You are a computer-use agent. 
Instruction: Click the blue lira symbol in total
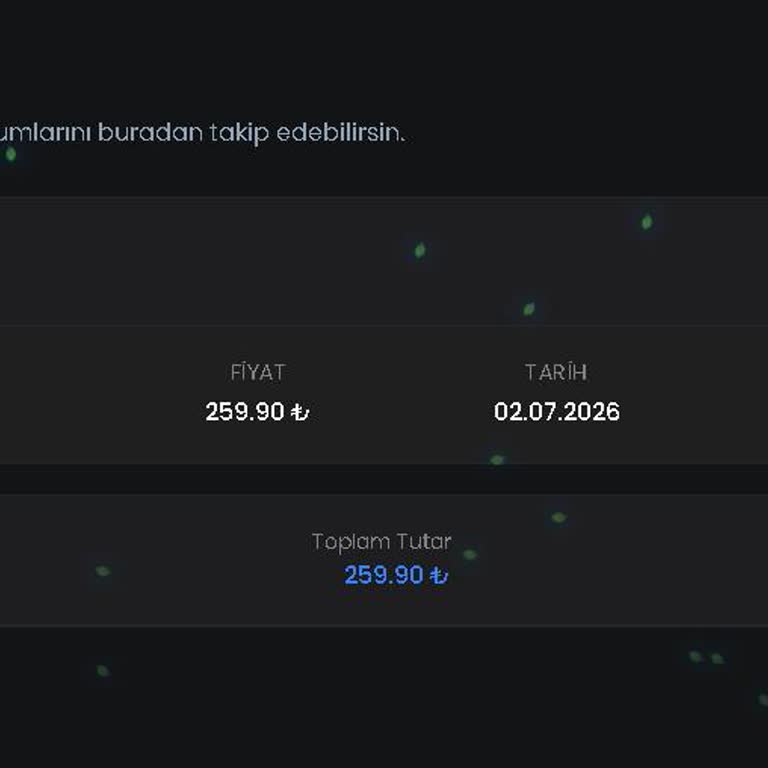(x=439, y=575)
